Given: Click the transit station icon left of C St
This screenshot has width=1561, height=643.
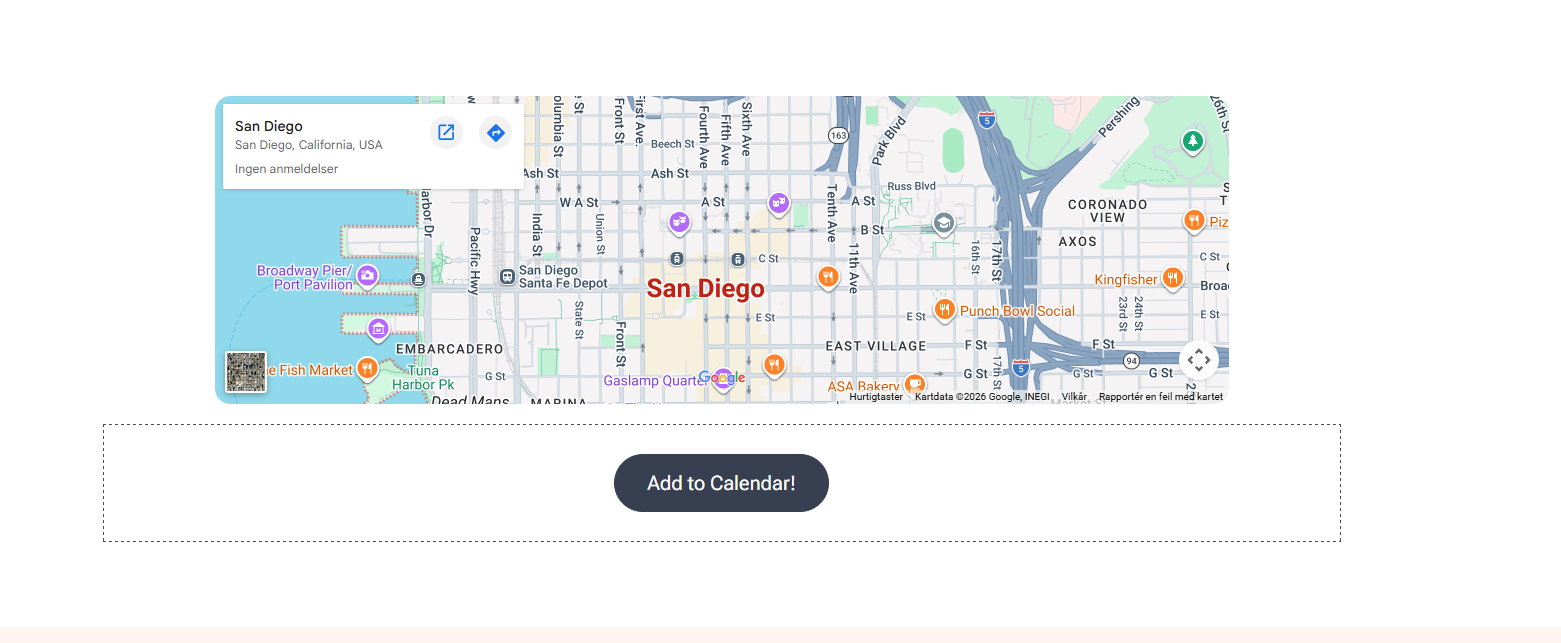Looking at the screenshot, I should pyautogui.click(x=677, y=259).
